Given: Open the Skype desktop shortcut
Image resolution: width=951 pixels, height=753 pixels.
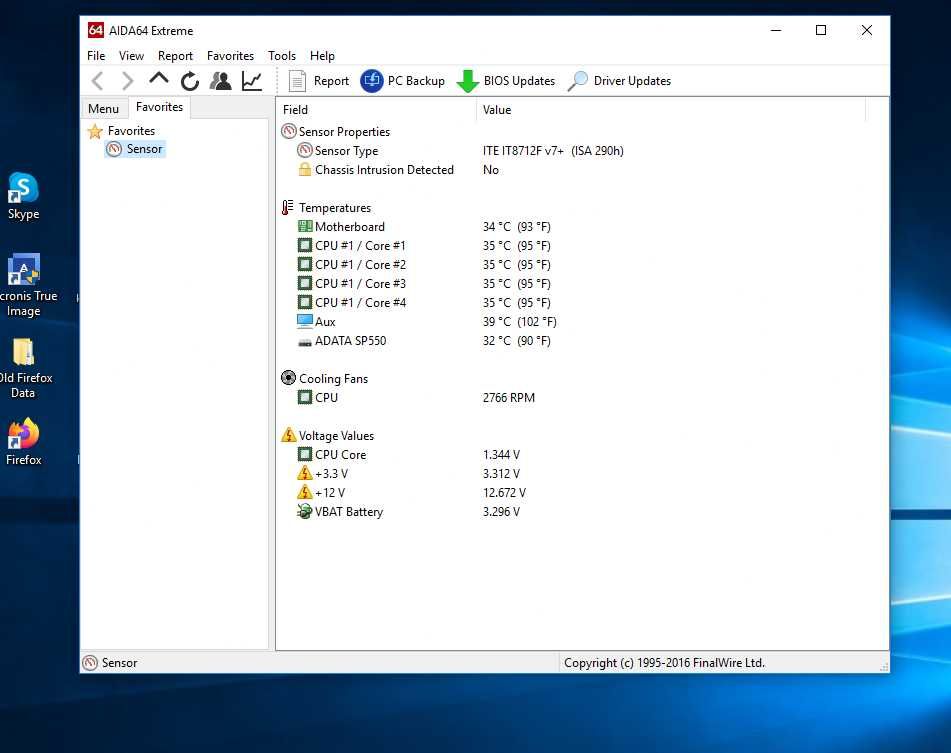Looking at the screenshot, I should click(23, 196).
